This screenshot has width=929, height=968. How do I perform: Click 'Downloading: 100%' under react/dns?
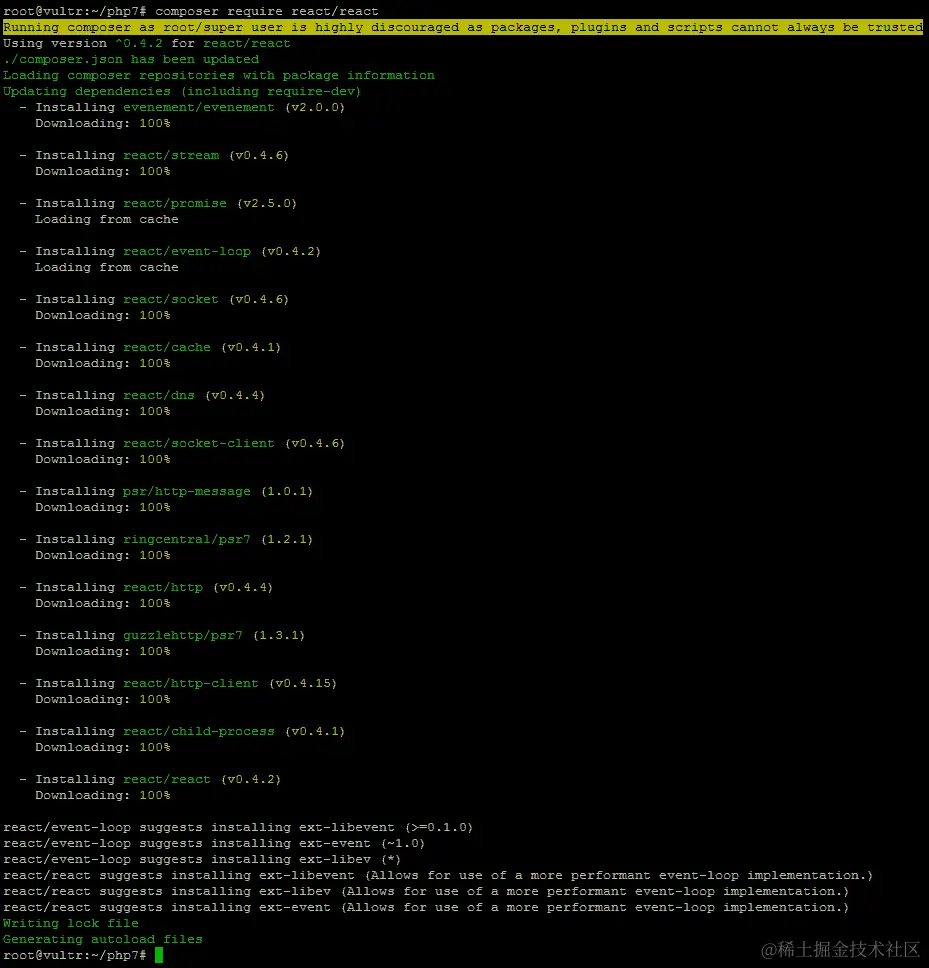(x=102, y=411)
